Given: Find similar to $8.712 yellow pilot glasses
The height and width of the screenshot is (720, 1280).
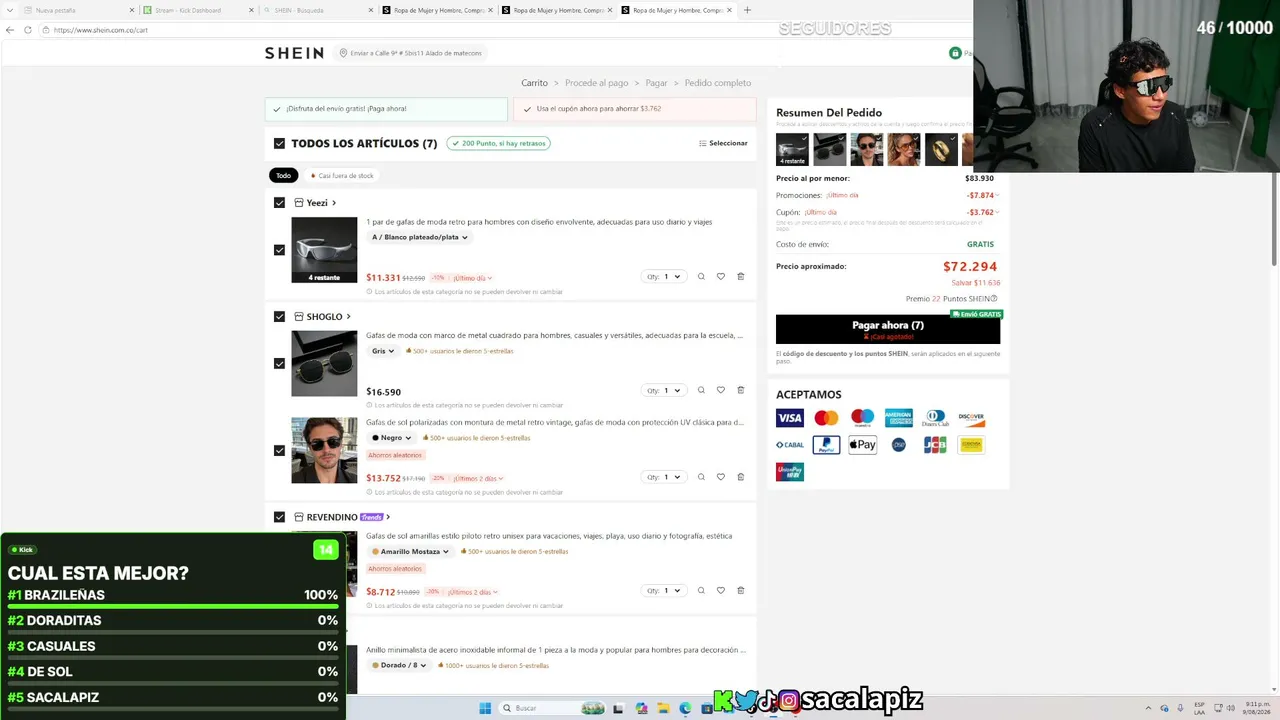Looking at the screenshot, I should 701,590.
